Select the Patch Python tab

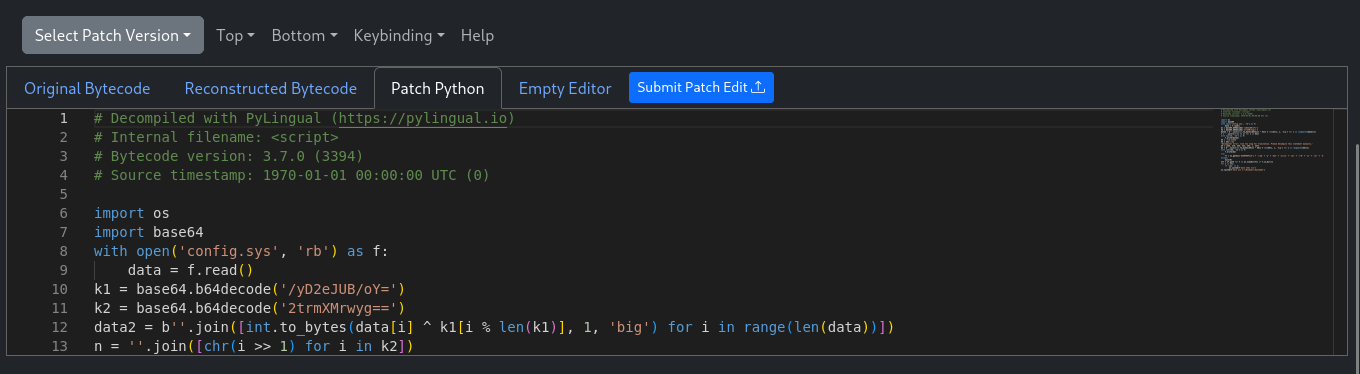coord(438,88)
